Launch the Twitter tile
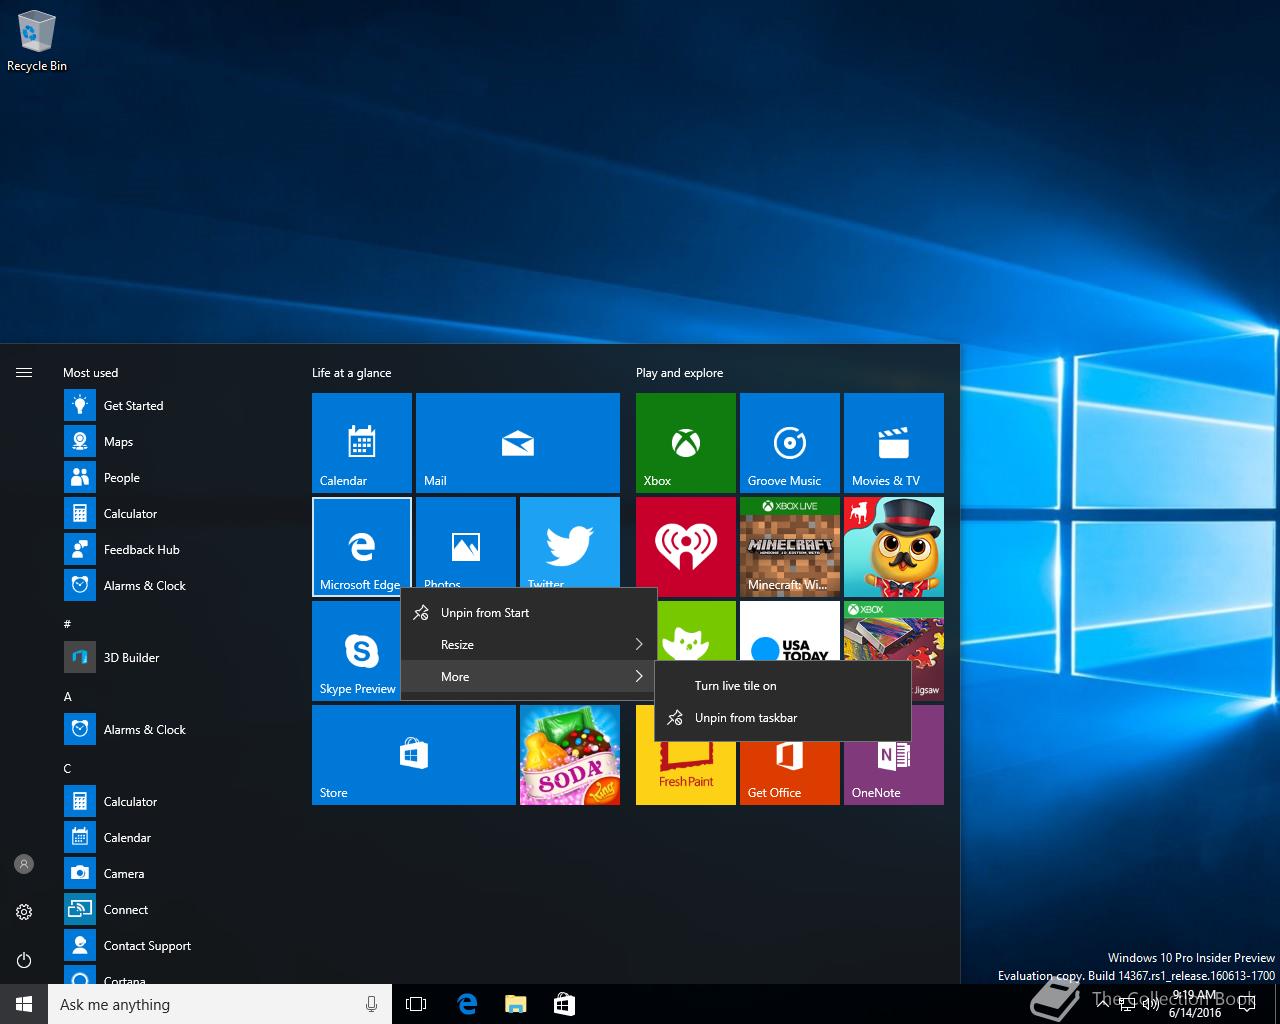The width and height of the screenshot is (1280, 1024). tap(570, 542)
